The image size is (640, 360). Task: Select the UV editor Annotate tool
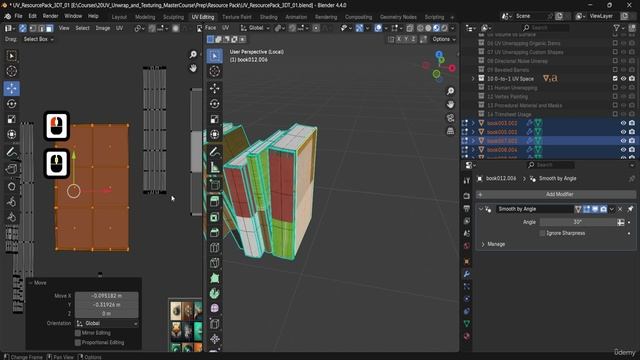11,152
